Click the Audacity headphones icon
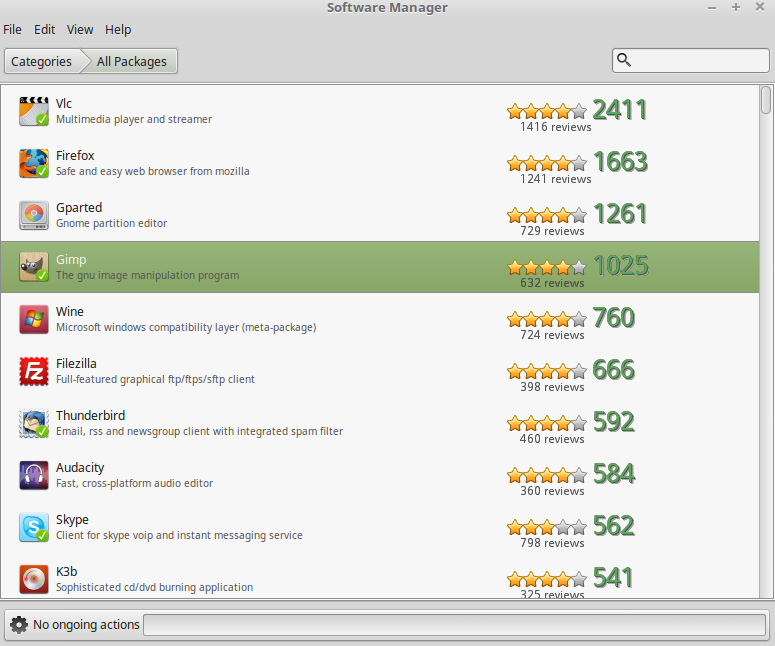The width and height of the screenshot is (775, 646). (34, 475)
